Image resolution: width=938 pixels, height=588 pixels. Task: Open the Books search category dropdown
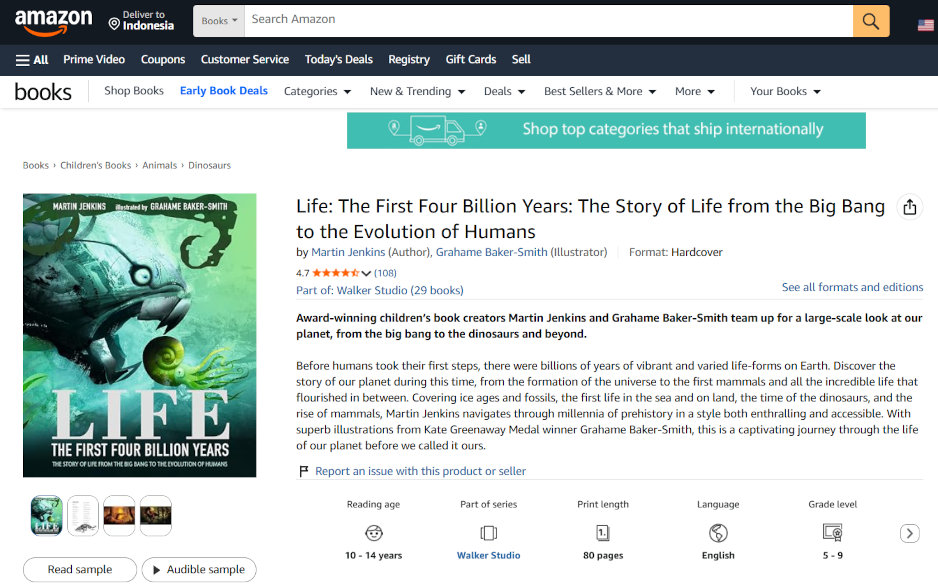[219, 21]
